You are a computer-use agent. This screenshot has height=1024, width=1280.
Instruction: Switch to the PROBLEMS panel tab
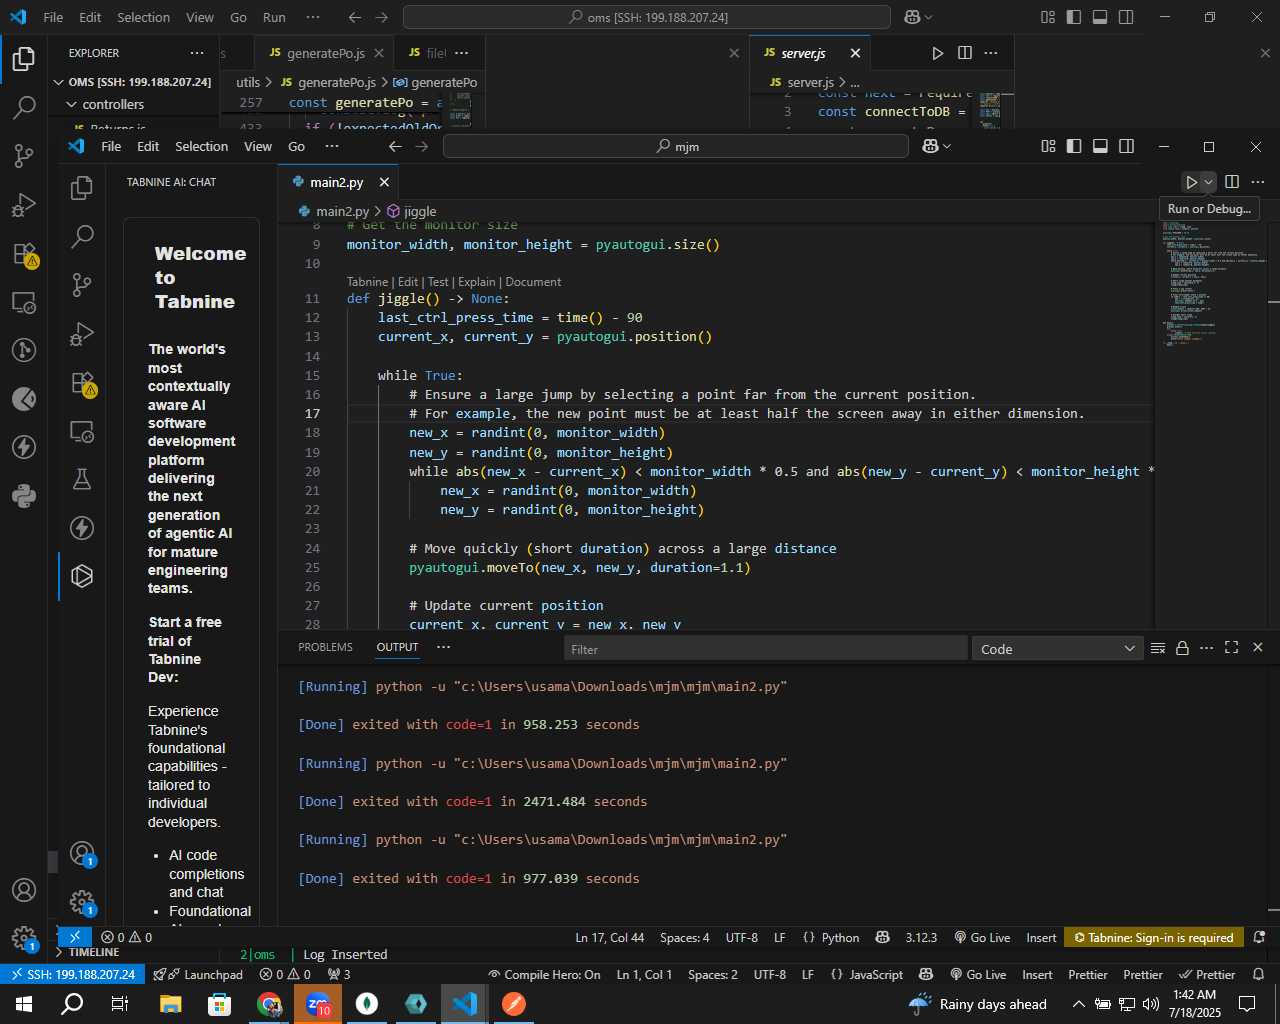coord(325,647)
